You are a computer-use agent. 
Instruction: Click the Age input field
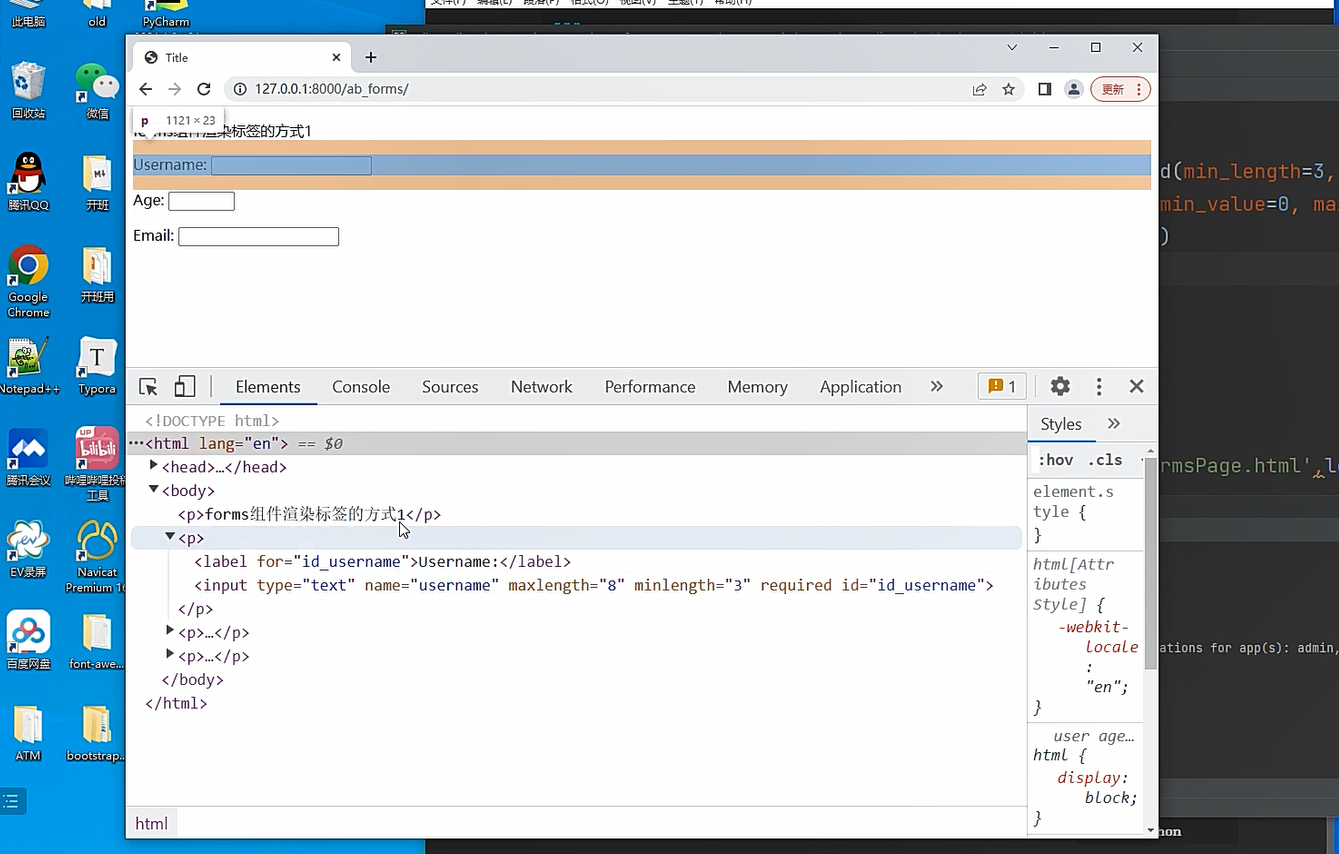coord(201,201)
